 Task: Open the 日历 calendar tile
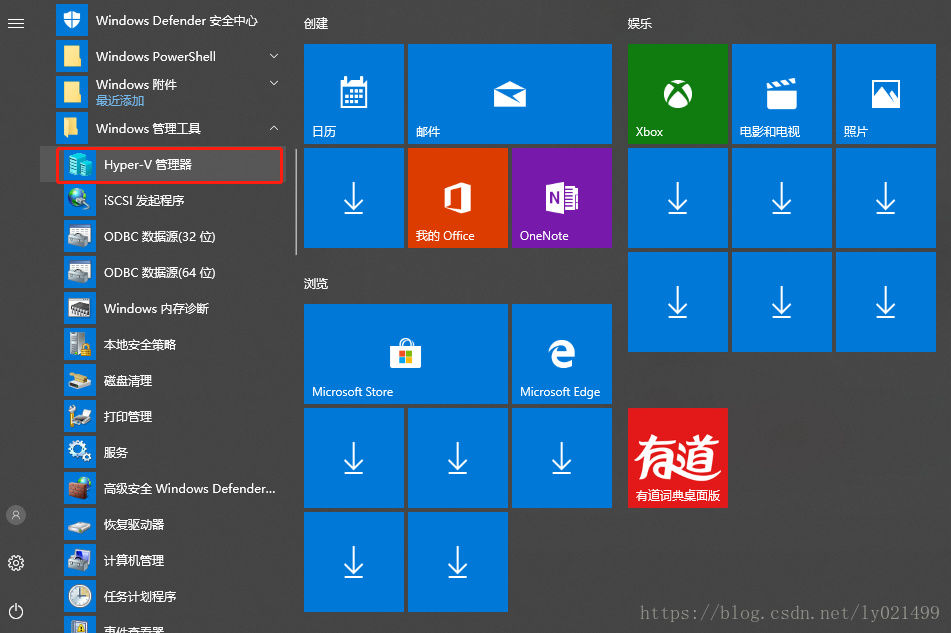(354, 93)
